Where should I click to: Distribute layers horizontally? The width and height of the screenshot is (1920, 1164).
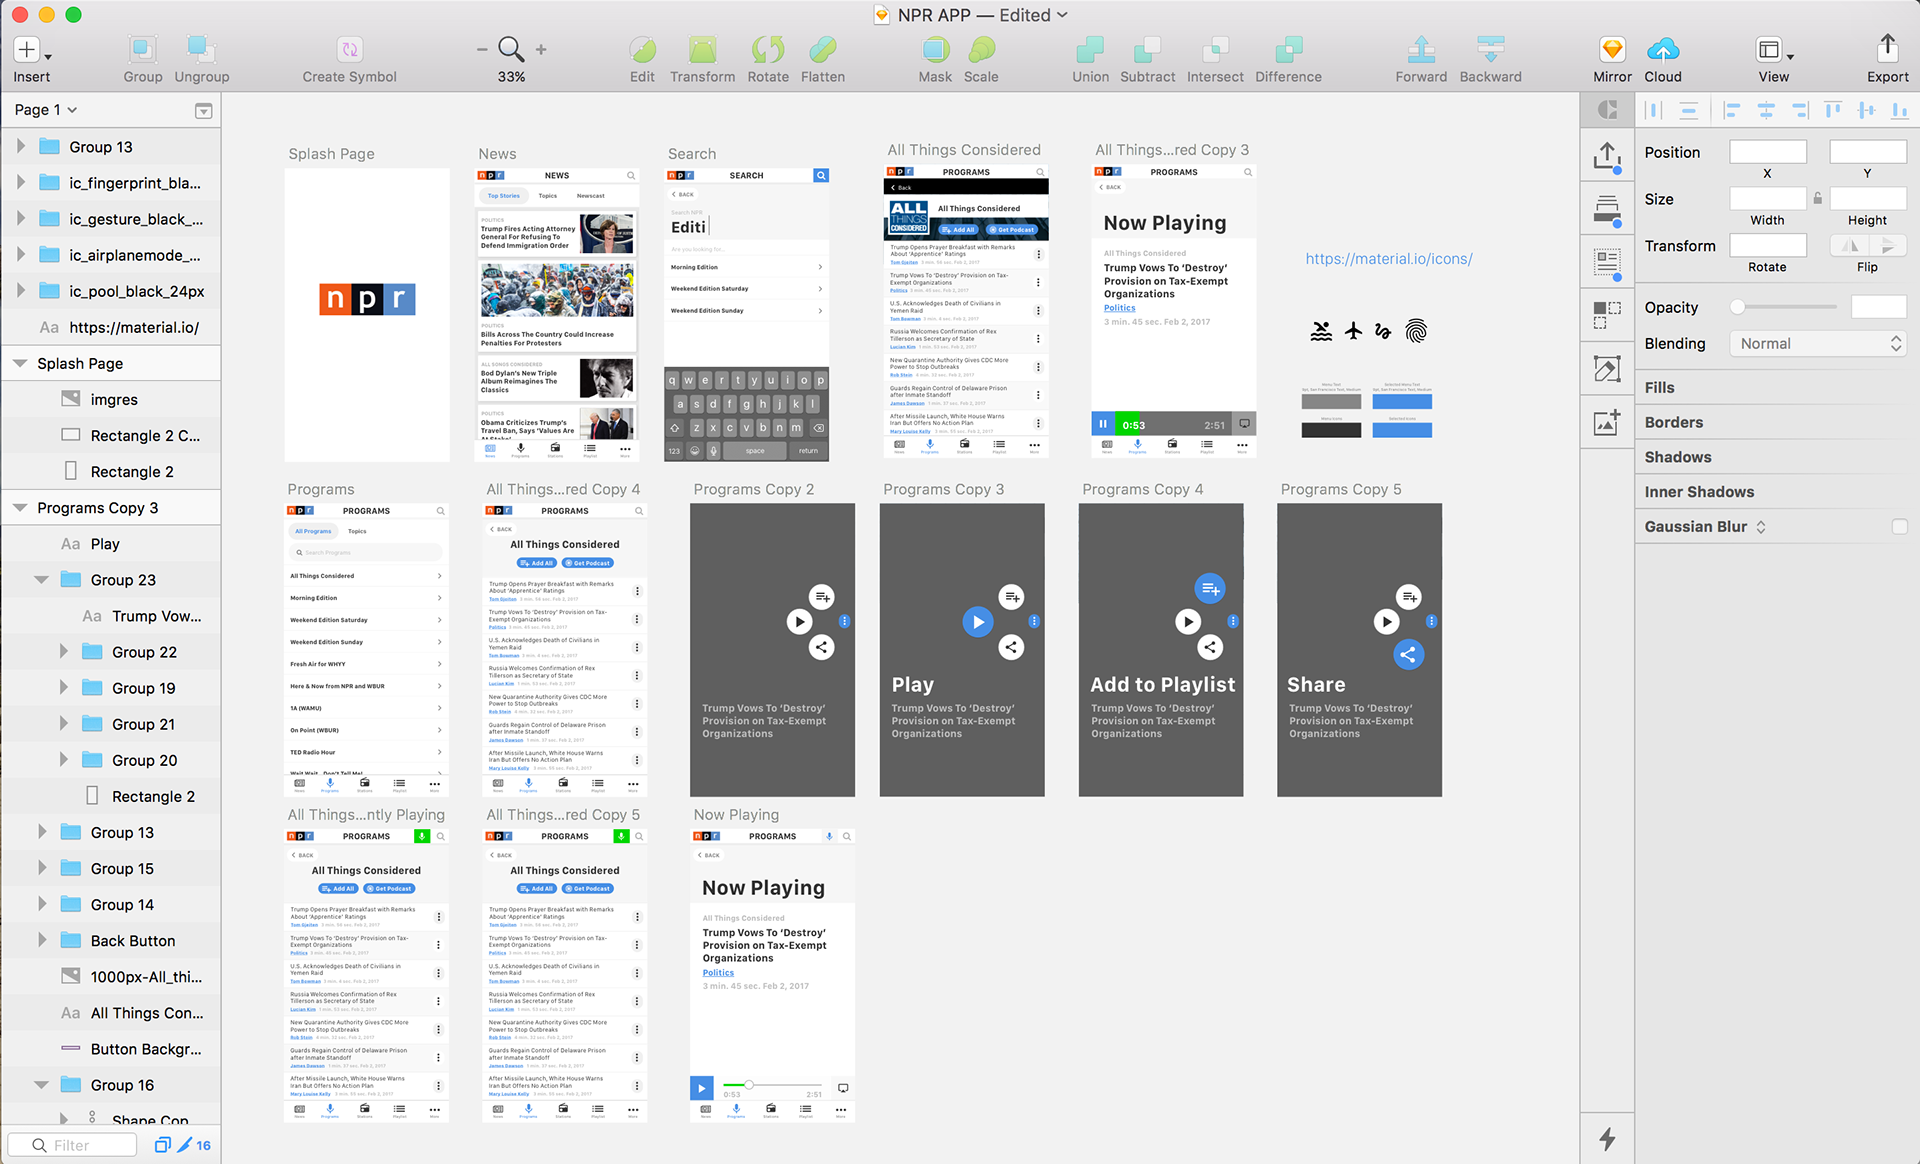click(x=1654, y=110)
